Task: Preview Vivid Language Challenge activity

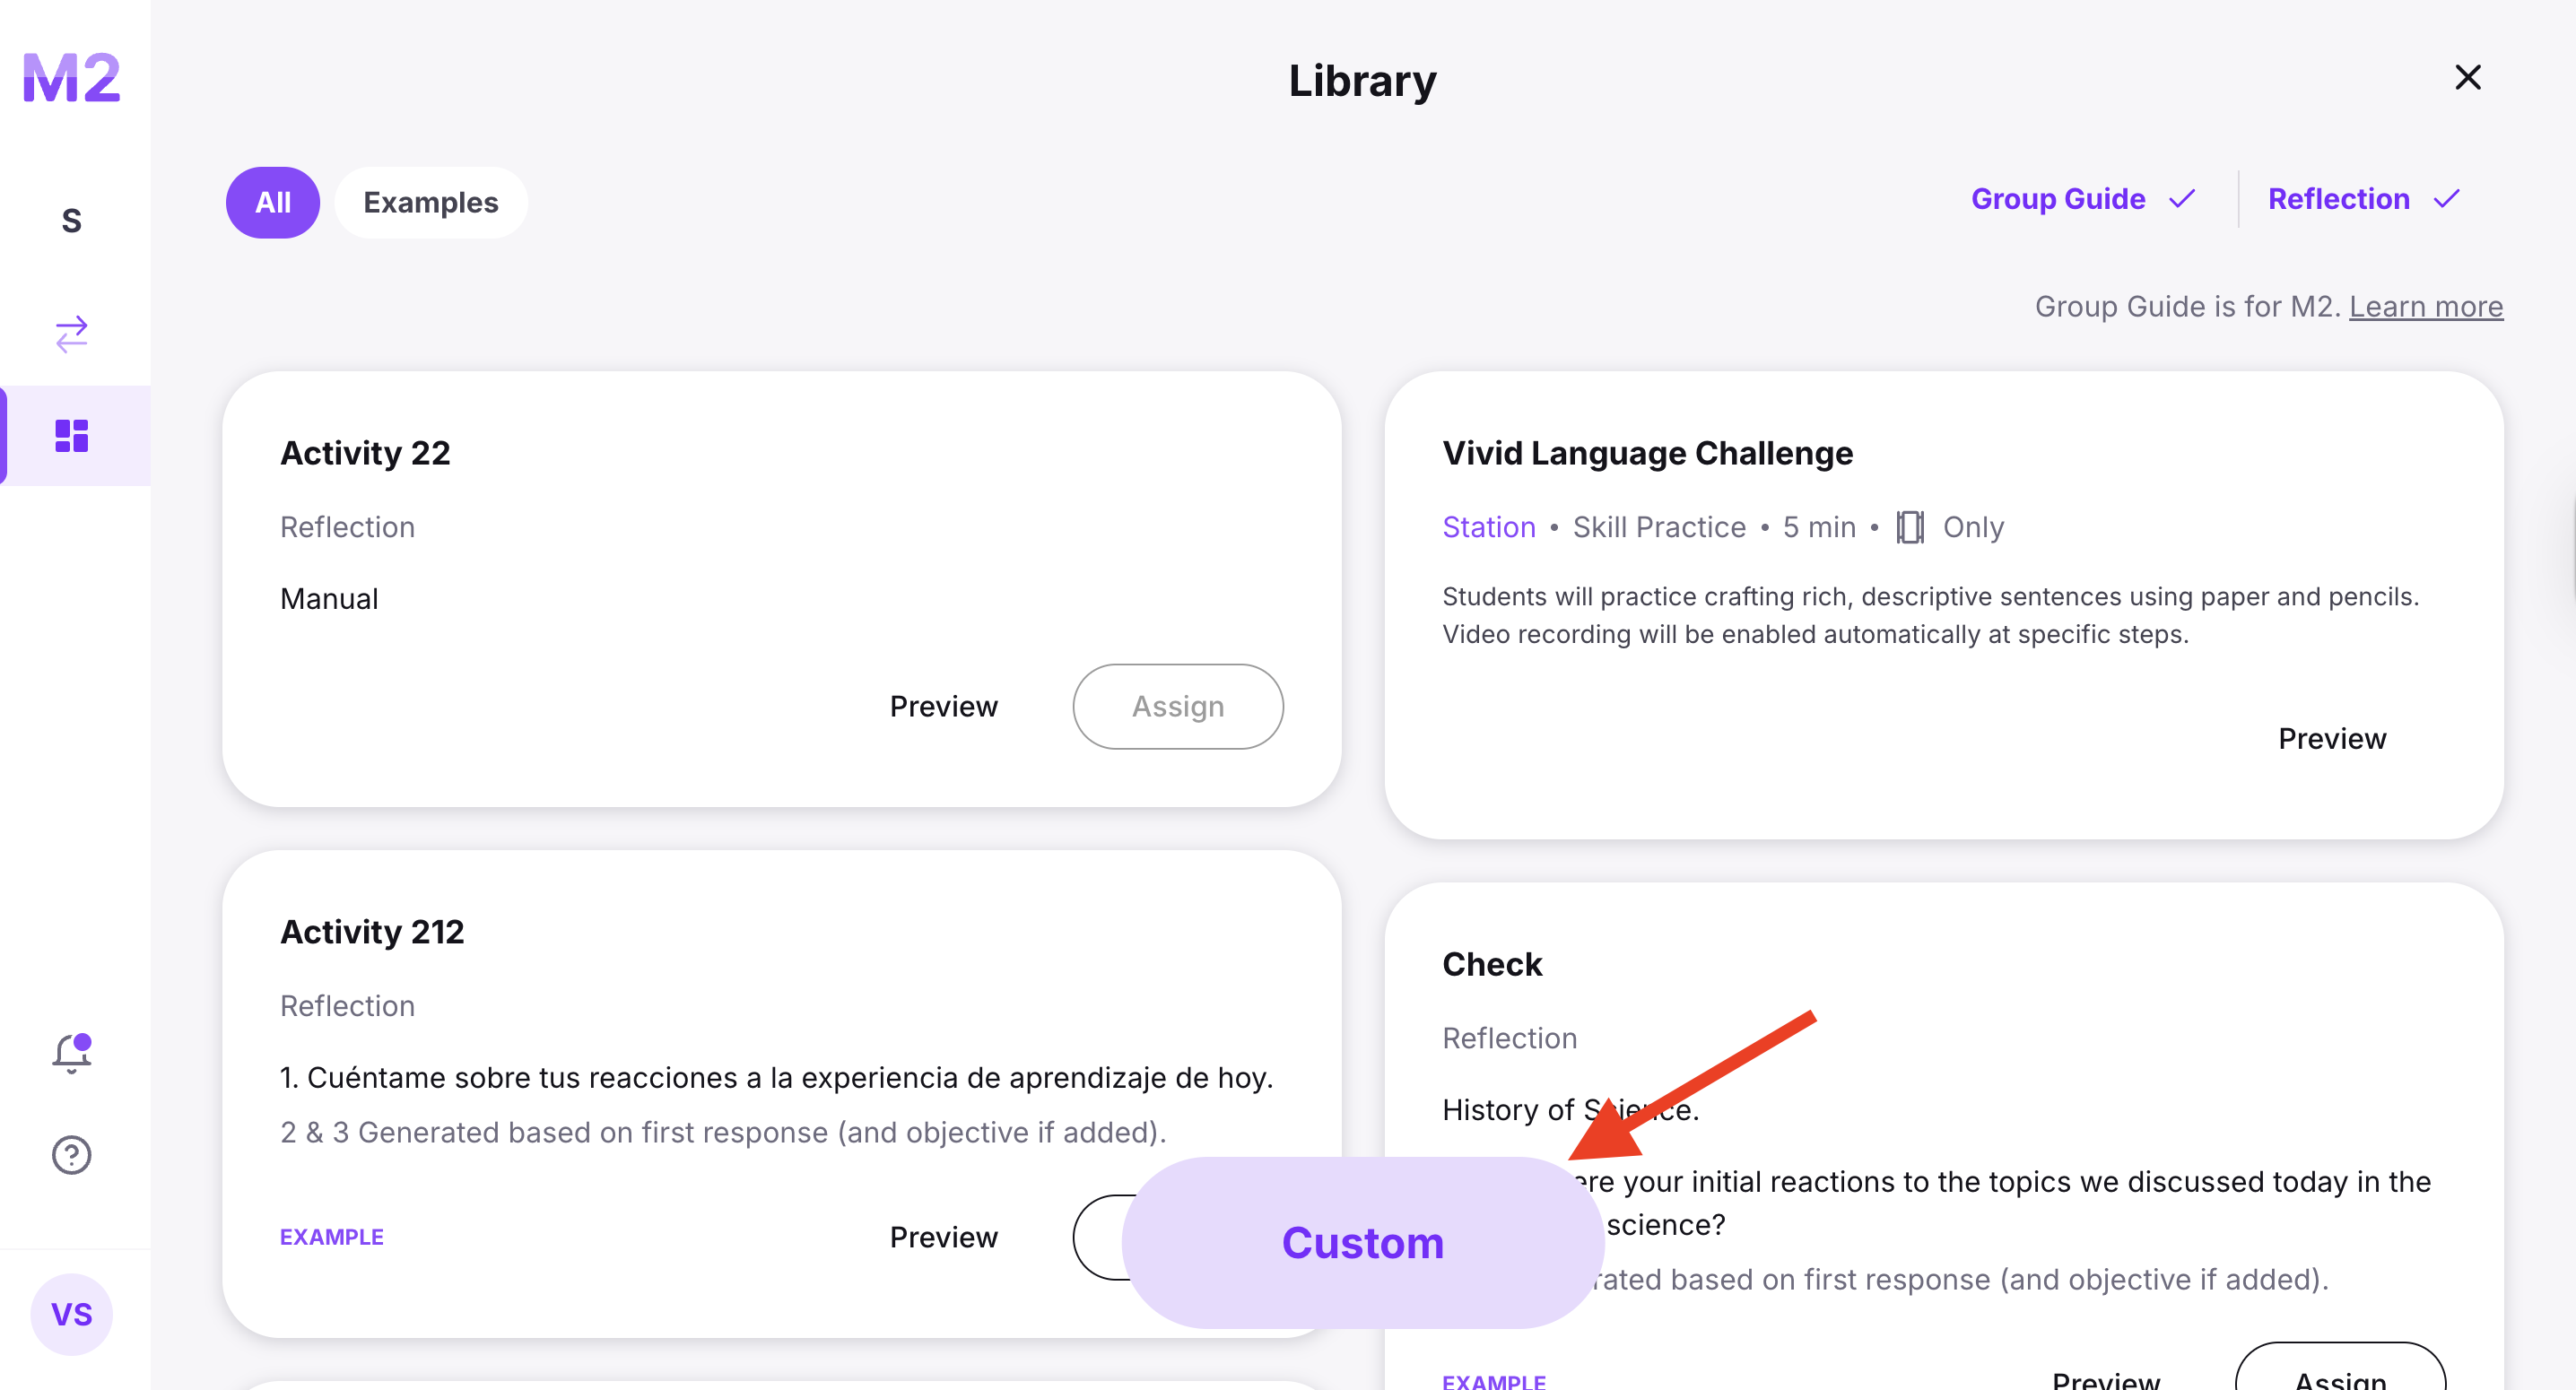Action: (2331, 738)
